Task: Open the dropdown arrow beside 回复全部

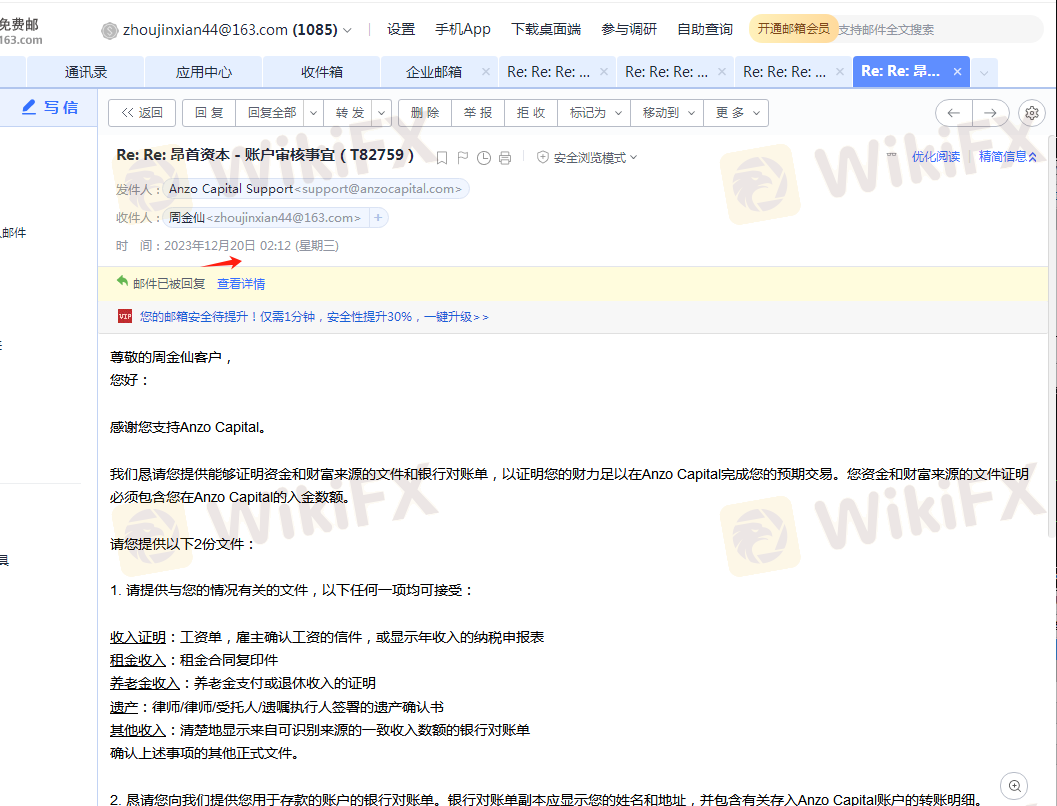Action: (313, 113)
